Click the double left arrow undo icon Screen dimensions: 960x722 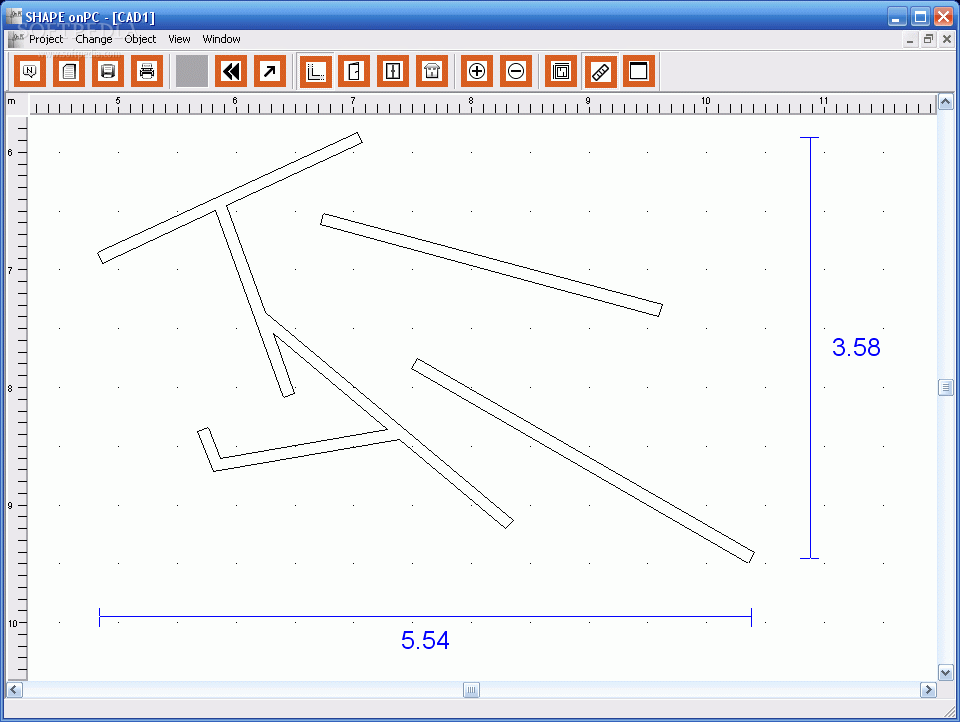coord(231,72)
